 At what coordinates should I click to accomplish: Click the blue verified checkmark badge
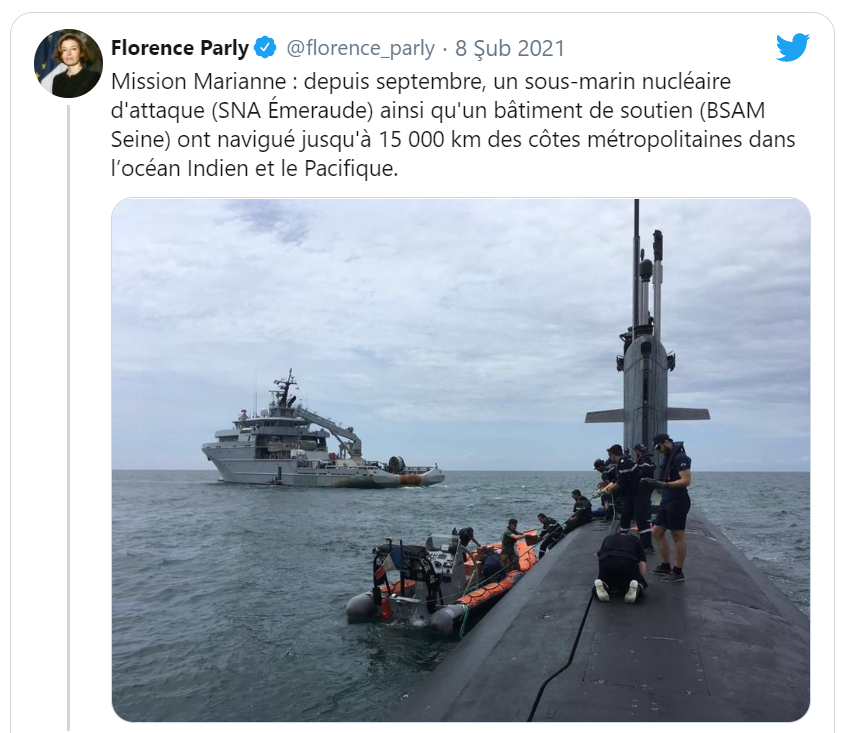(266, 48)
